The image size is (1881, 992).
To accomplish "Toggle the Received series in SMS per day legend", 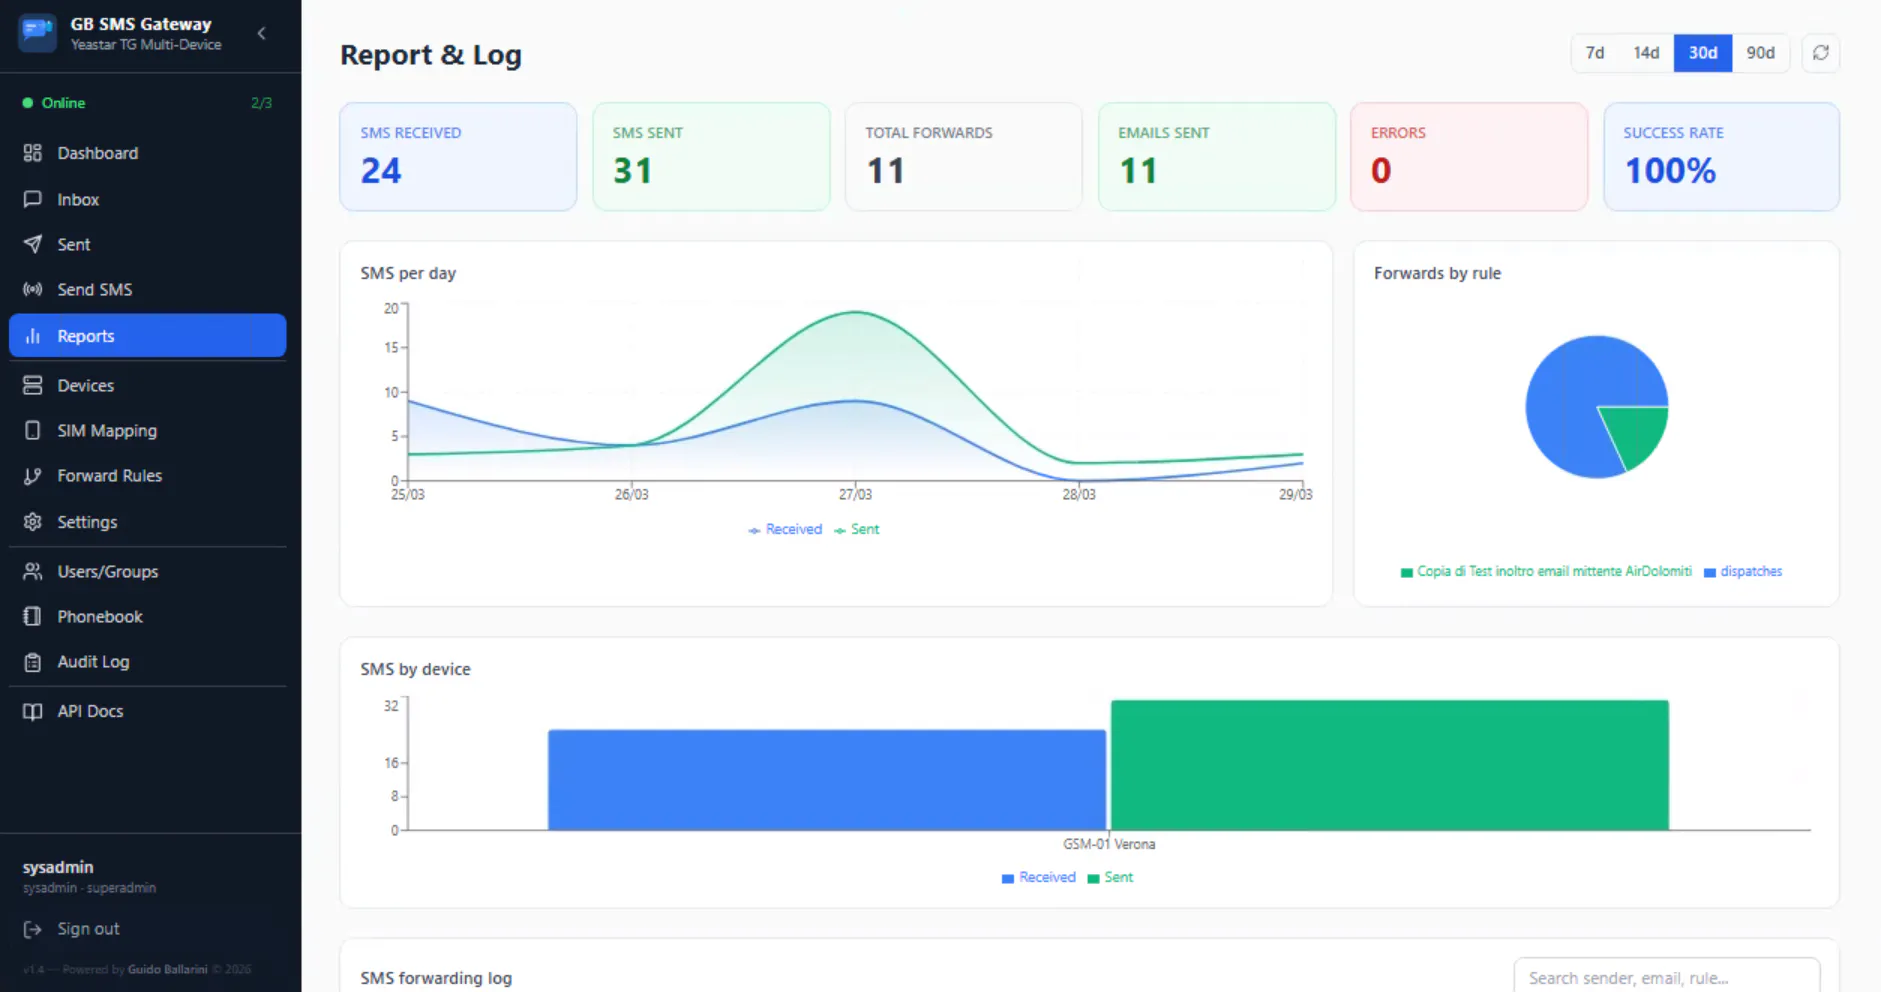I will (x=785, y=529).
